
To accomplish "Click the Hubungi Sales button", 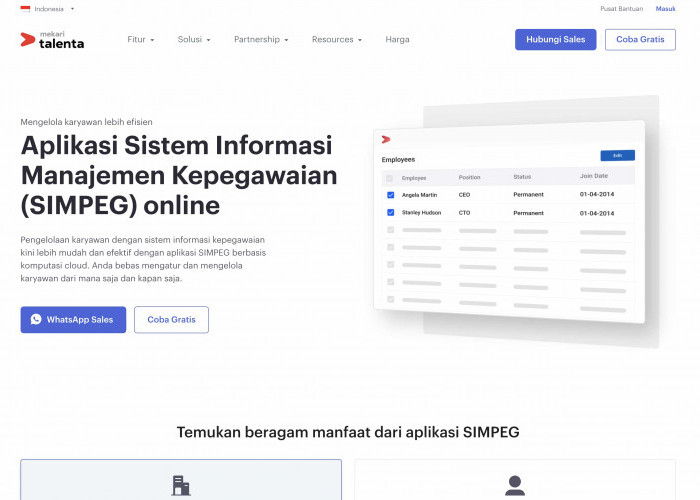I will (x=555, y=39).
